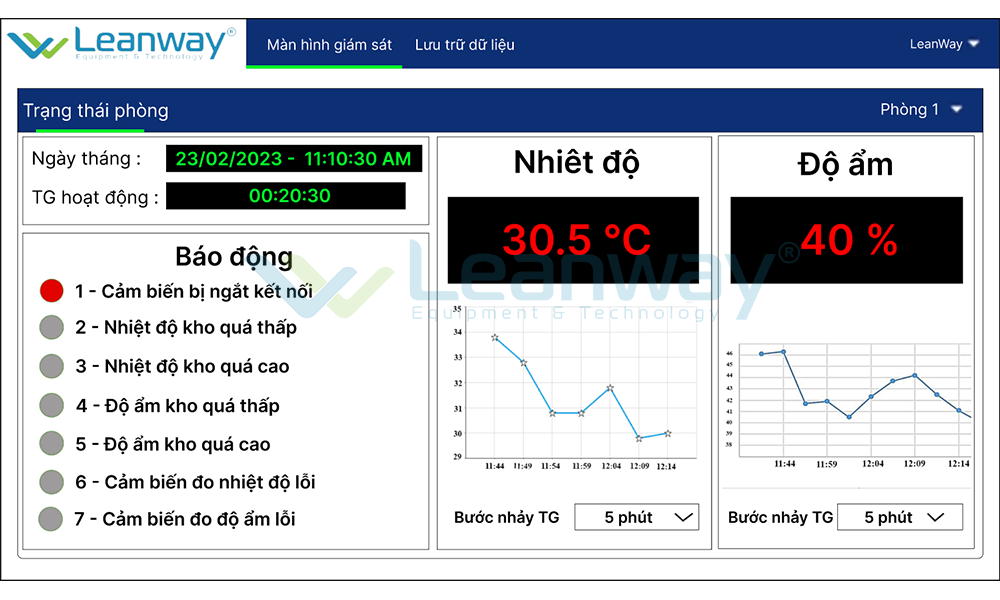The image size is (1000, 600).
Task: Click the TG hoạt động elapsed time field
Action: [286, 196]
